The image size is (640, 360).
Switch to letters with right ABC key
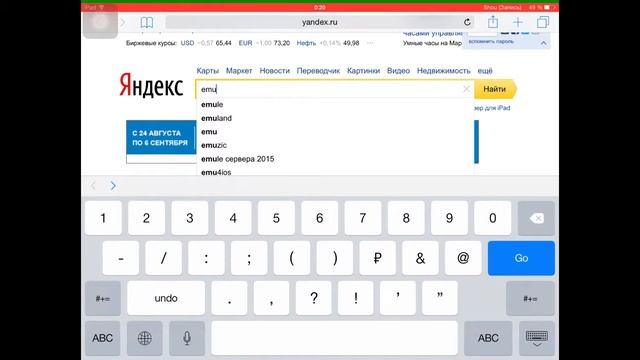coord(488,338)
